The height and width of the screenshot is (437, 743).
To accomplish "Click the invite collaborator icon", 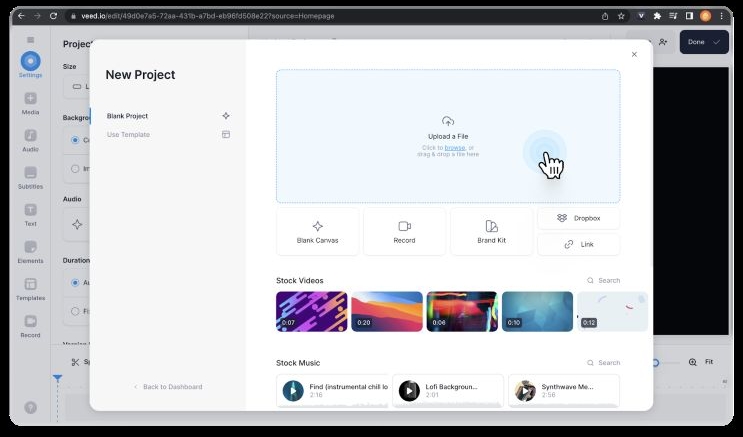I will click(x=663, y=42).
